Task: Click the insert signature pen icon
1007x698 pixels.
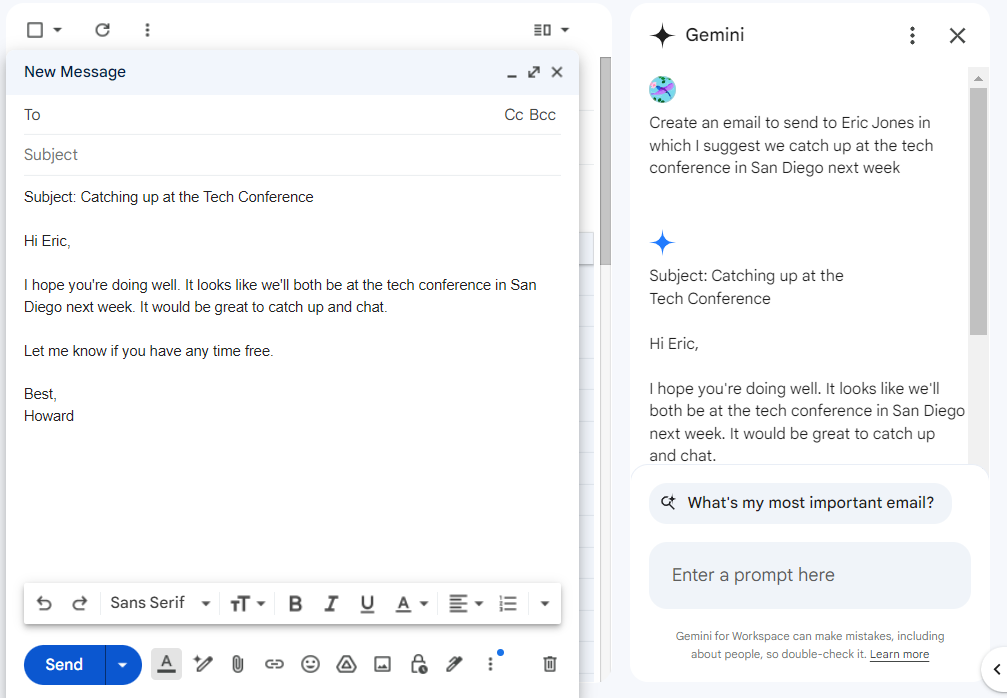Action: coord(454,664)
